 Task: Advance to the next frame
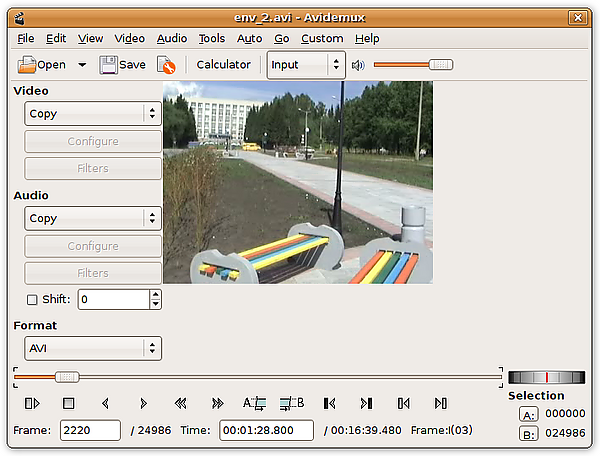click(143, 403)
